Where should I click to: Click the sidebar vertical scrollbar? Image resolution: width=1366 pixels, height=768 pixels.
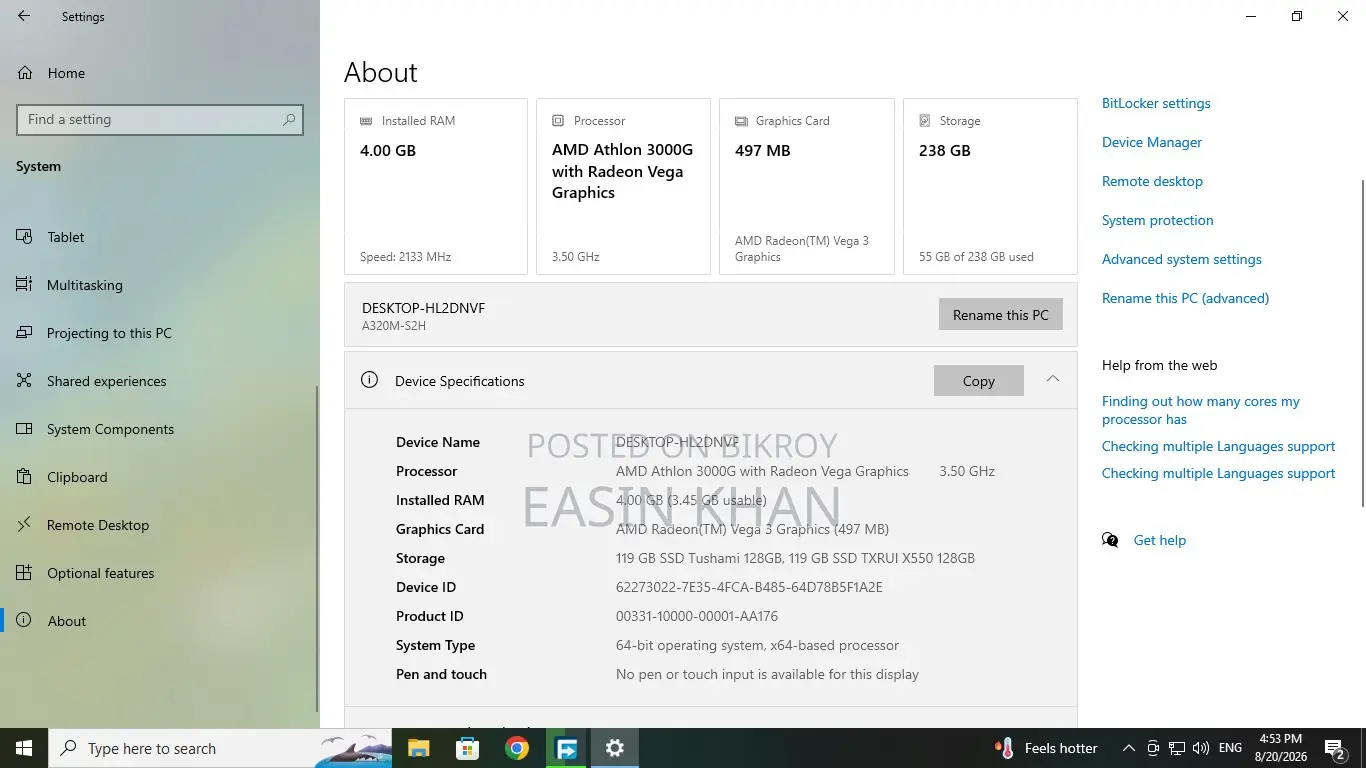(x=317, y=548)
